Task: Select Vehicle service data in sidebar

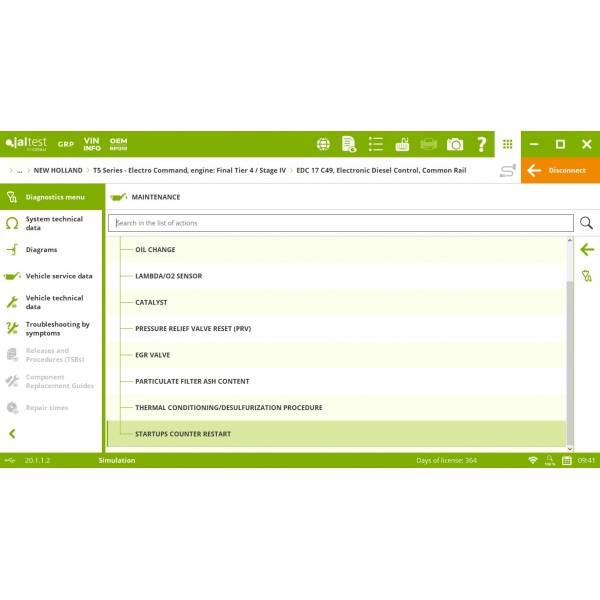Action: [x=58, y=276]
